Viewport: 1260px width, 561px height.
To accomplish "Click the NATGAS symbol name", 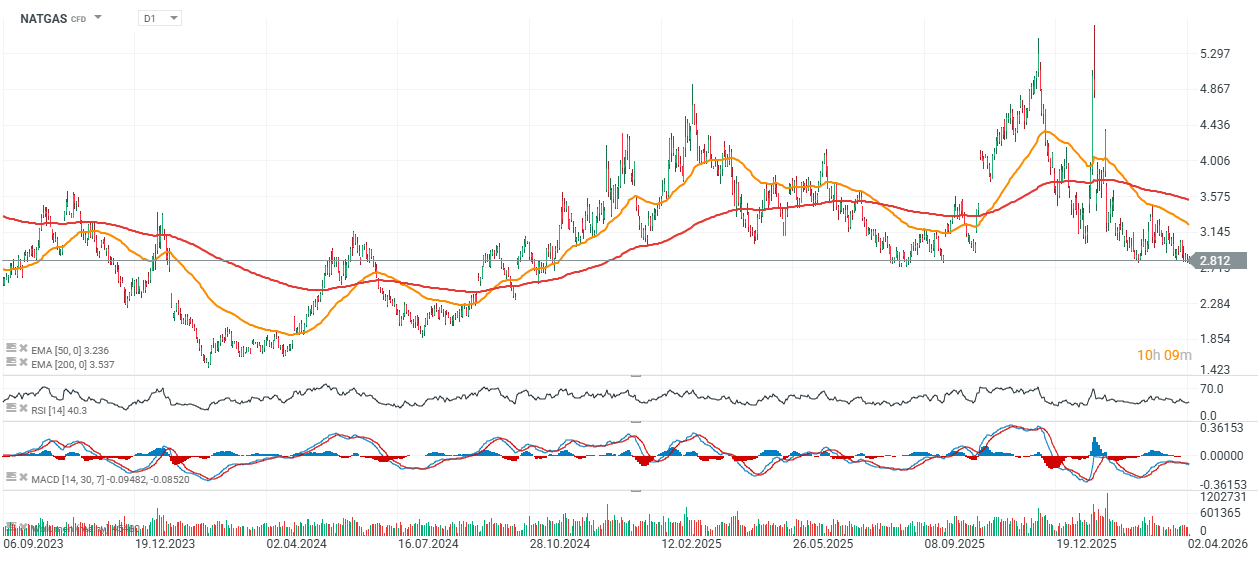I will coord(43,18).
